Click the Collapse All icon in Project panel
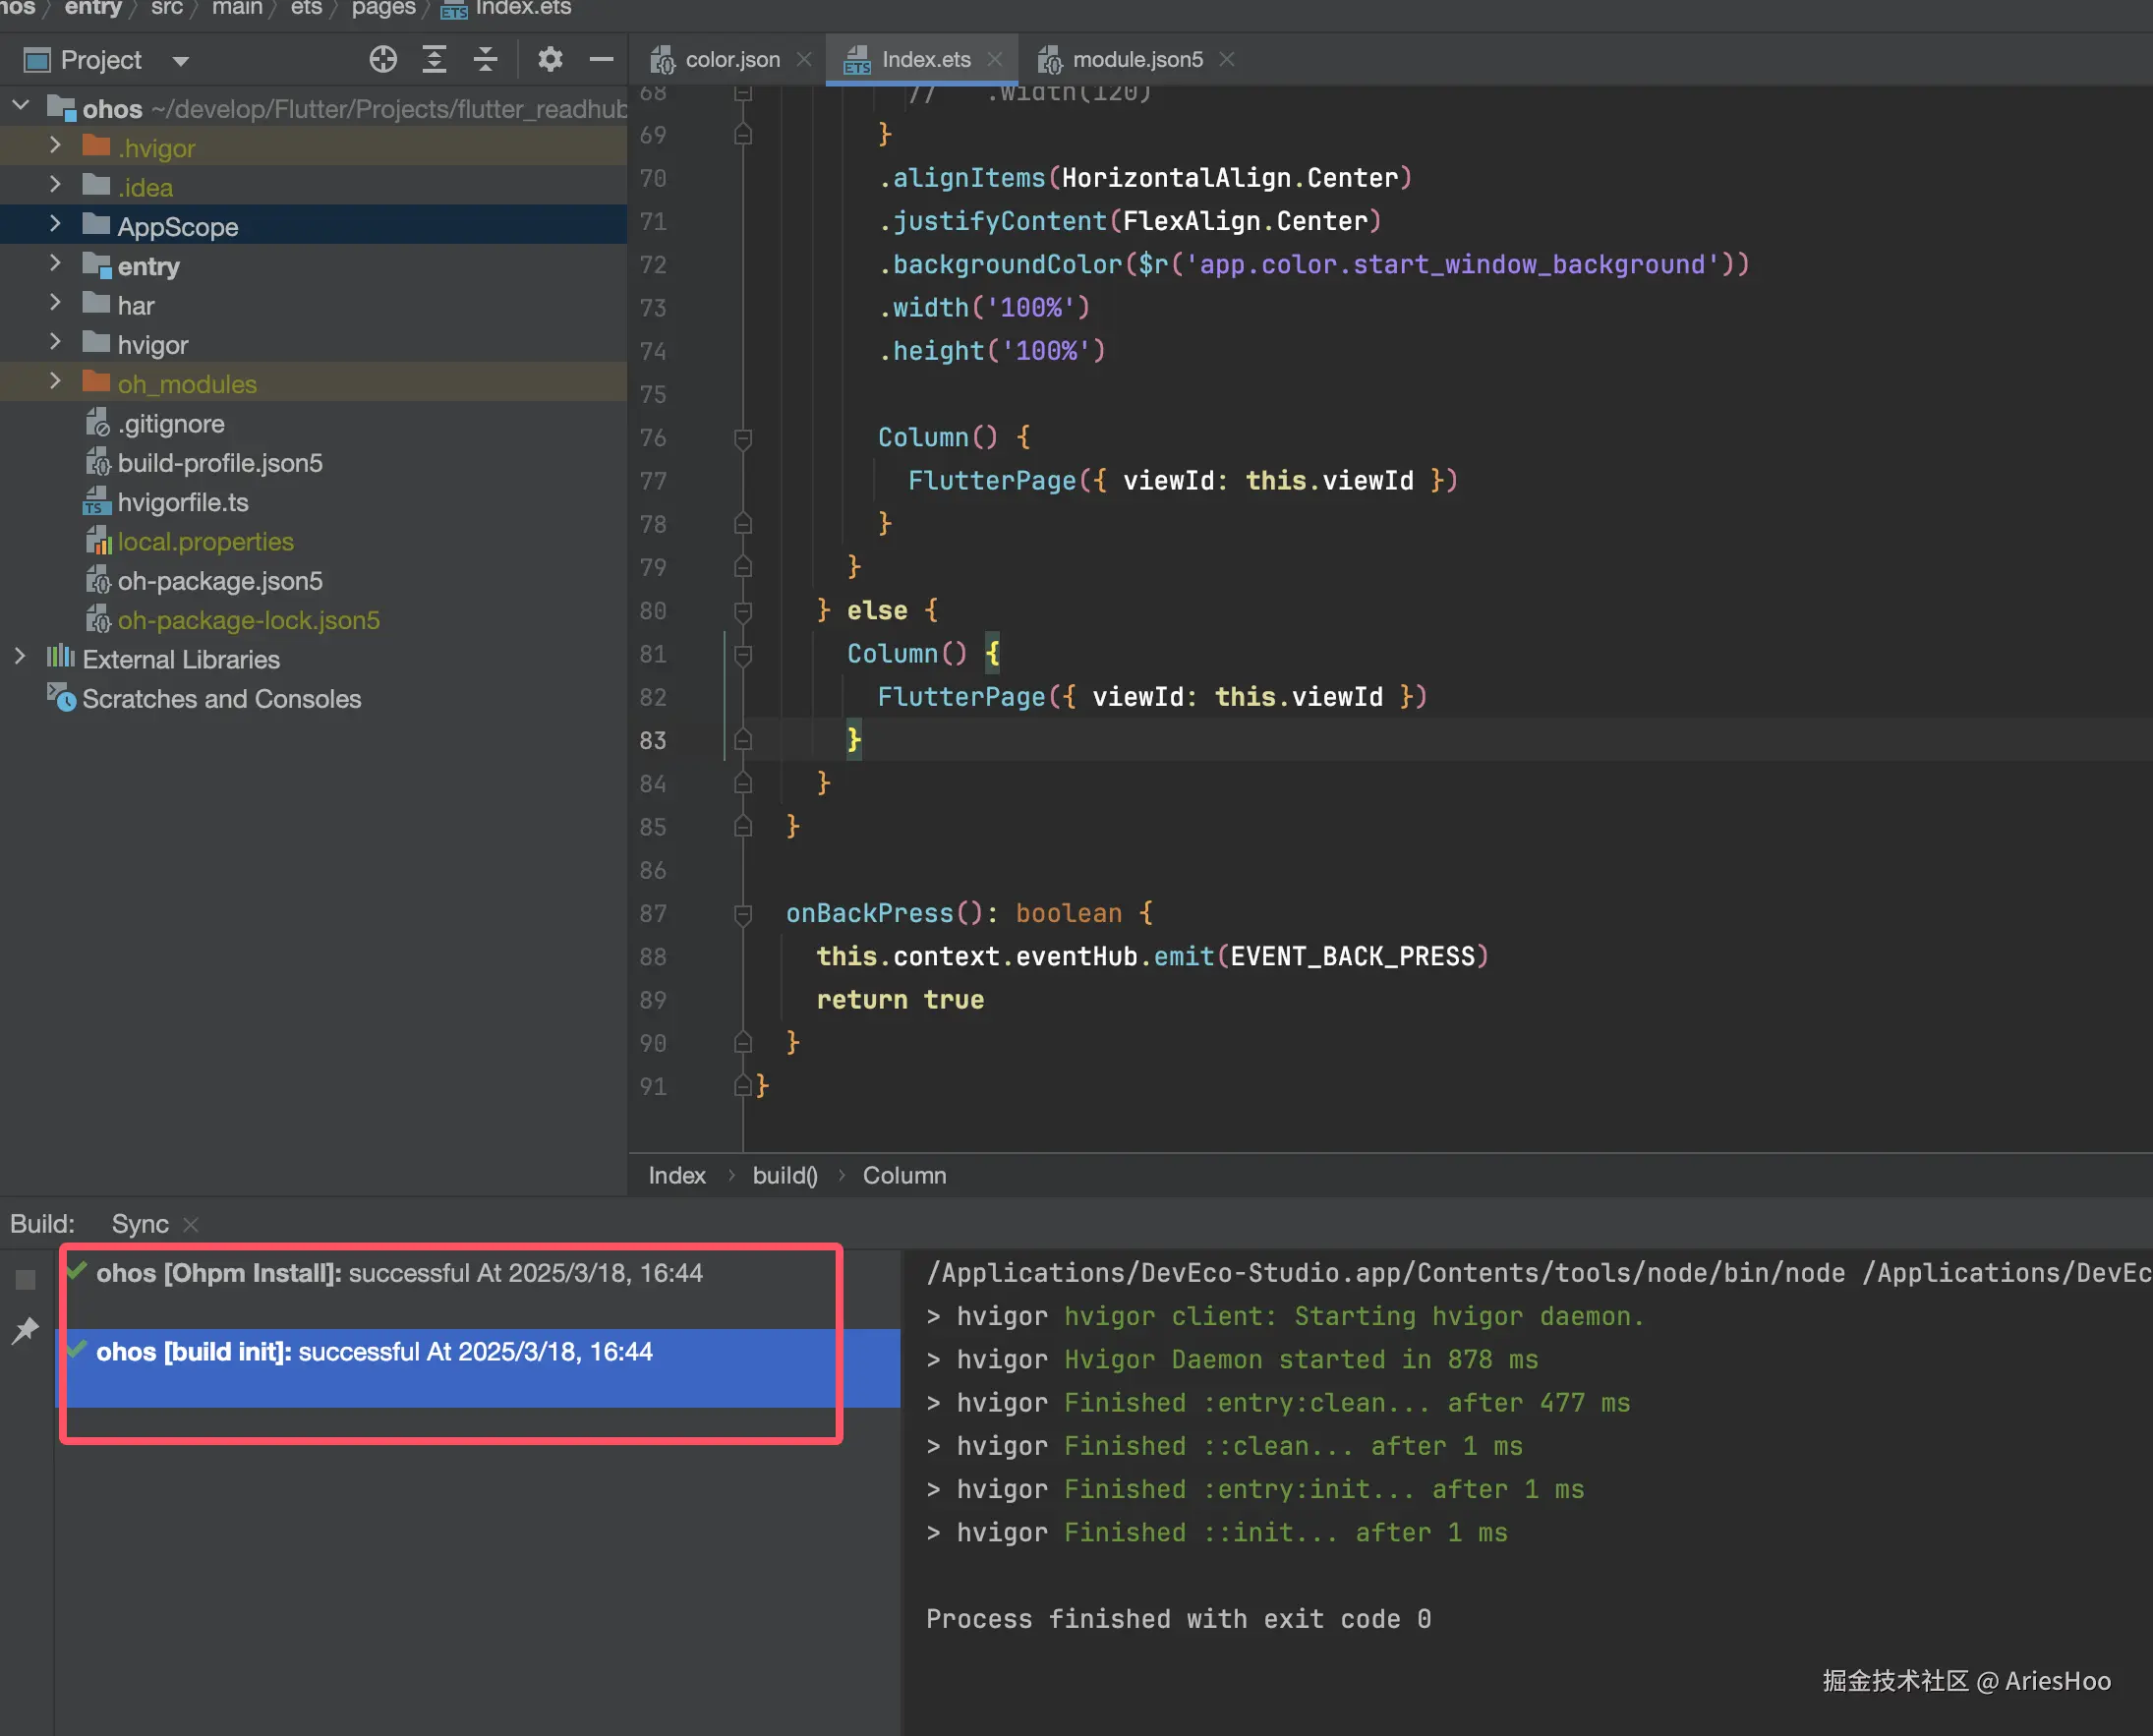2153x1736 pixels. pyautogui.click(x=486, y=60)
